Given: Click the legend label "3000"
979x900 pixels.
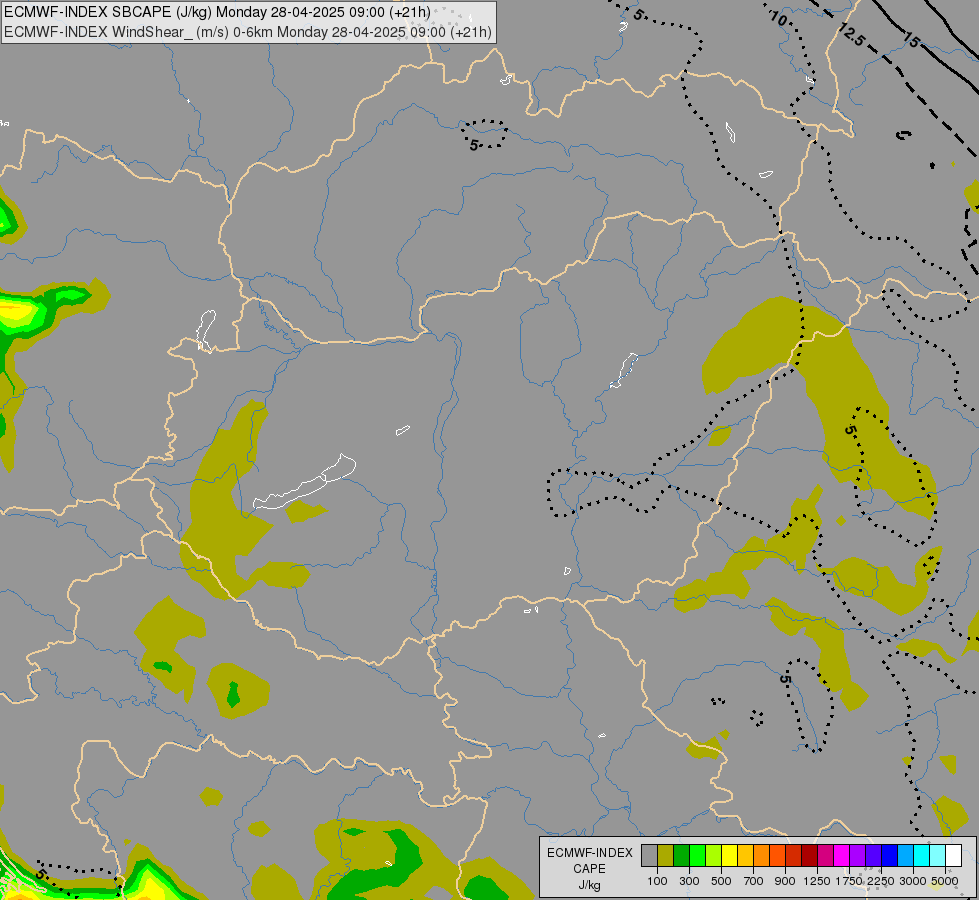Looking at the screenshot, I should pos(913,881).
